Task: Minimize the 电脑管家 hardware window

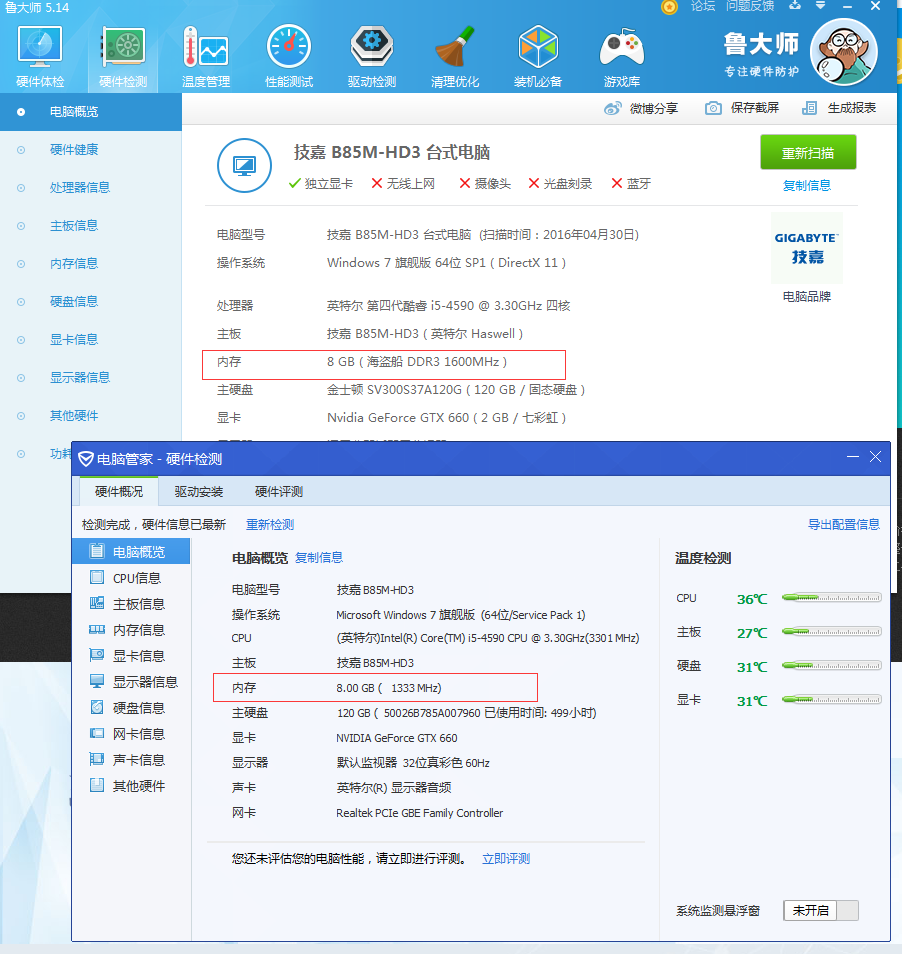Action: tap(853, 456)
